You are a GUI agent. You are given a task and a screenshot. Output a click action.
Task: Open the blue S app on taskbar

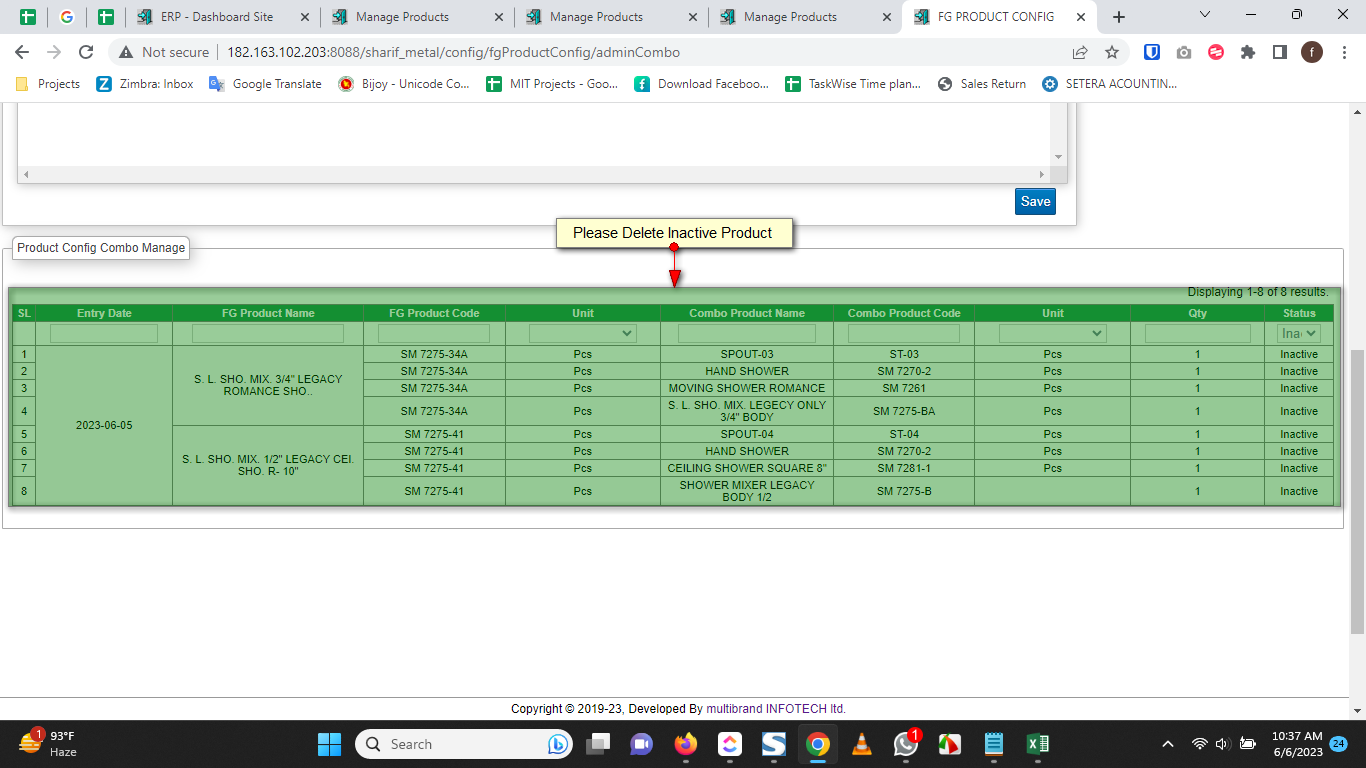(x=773, y=744)
